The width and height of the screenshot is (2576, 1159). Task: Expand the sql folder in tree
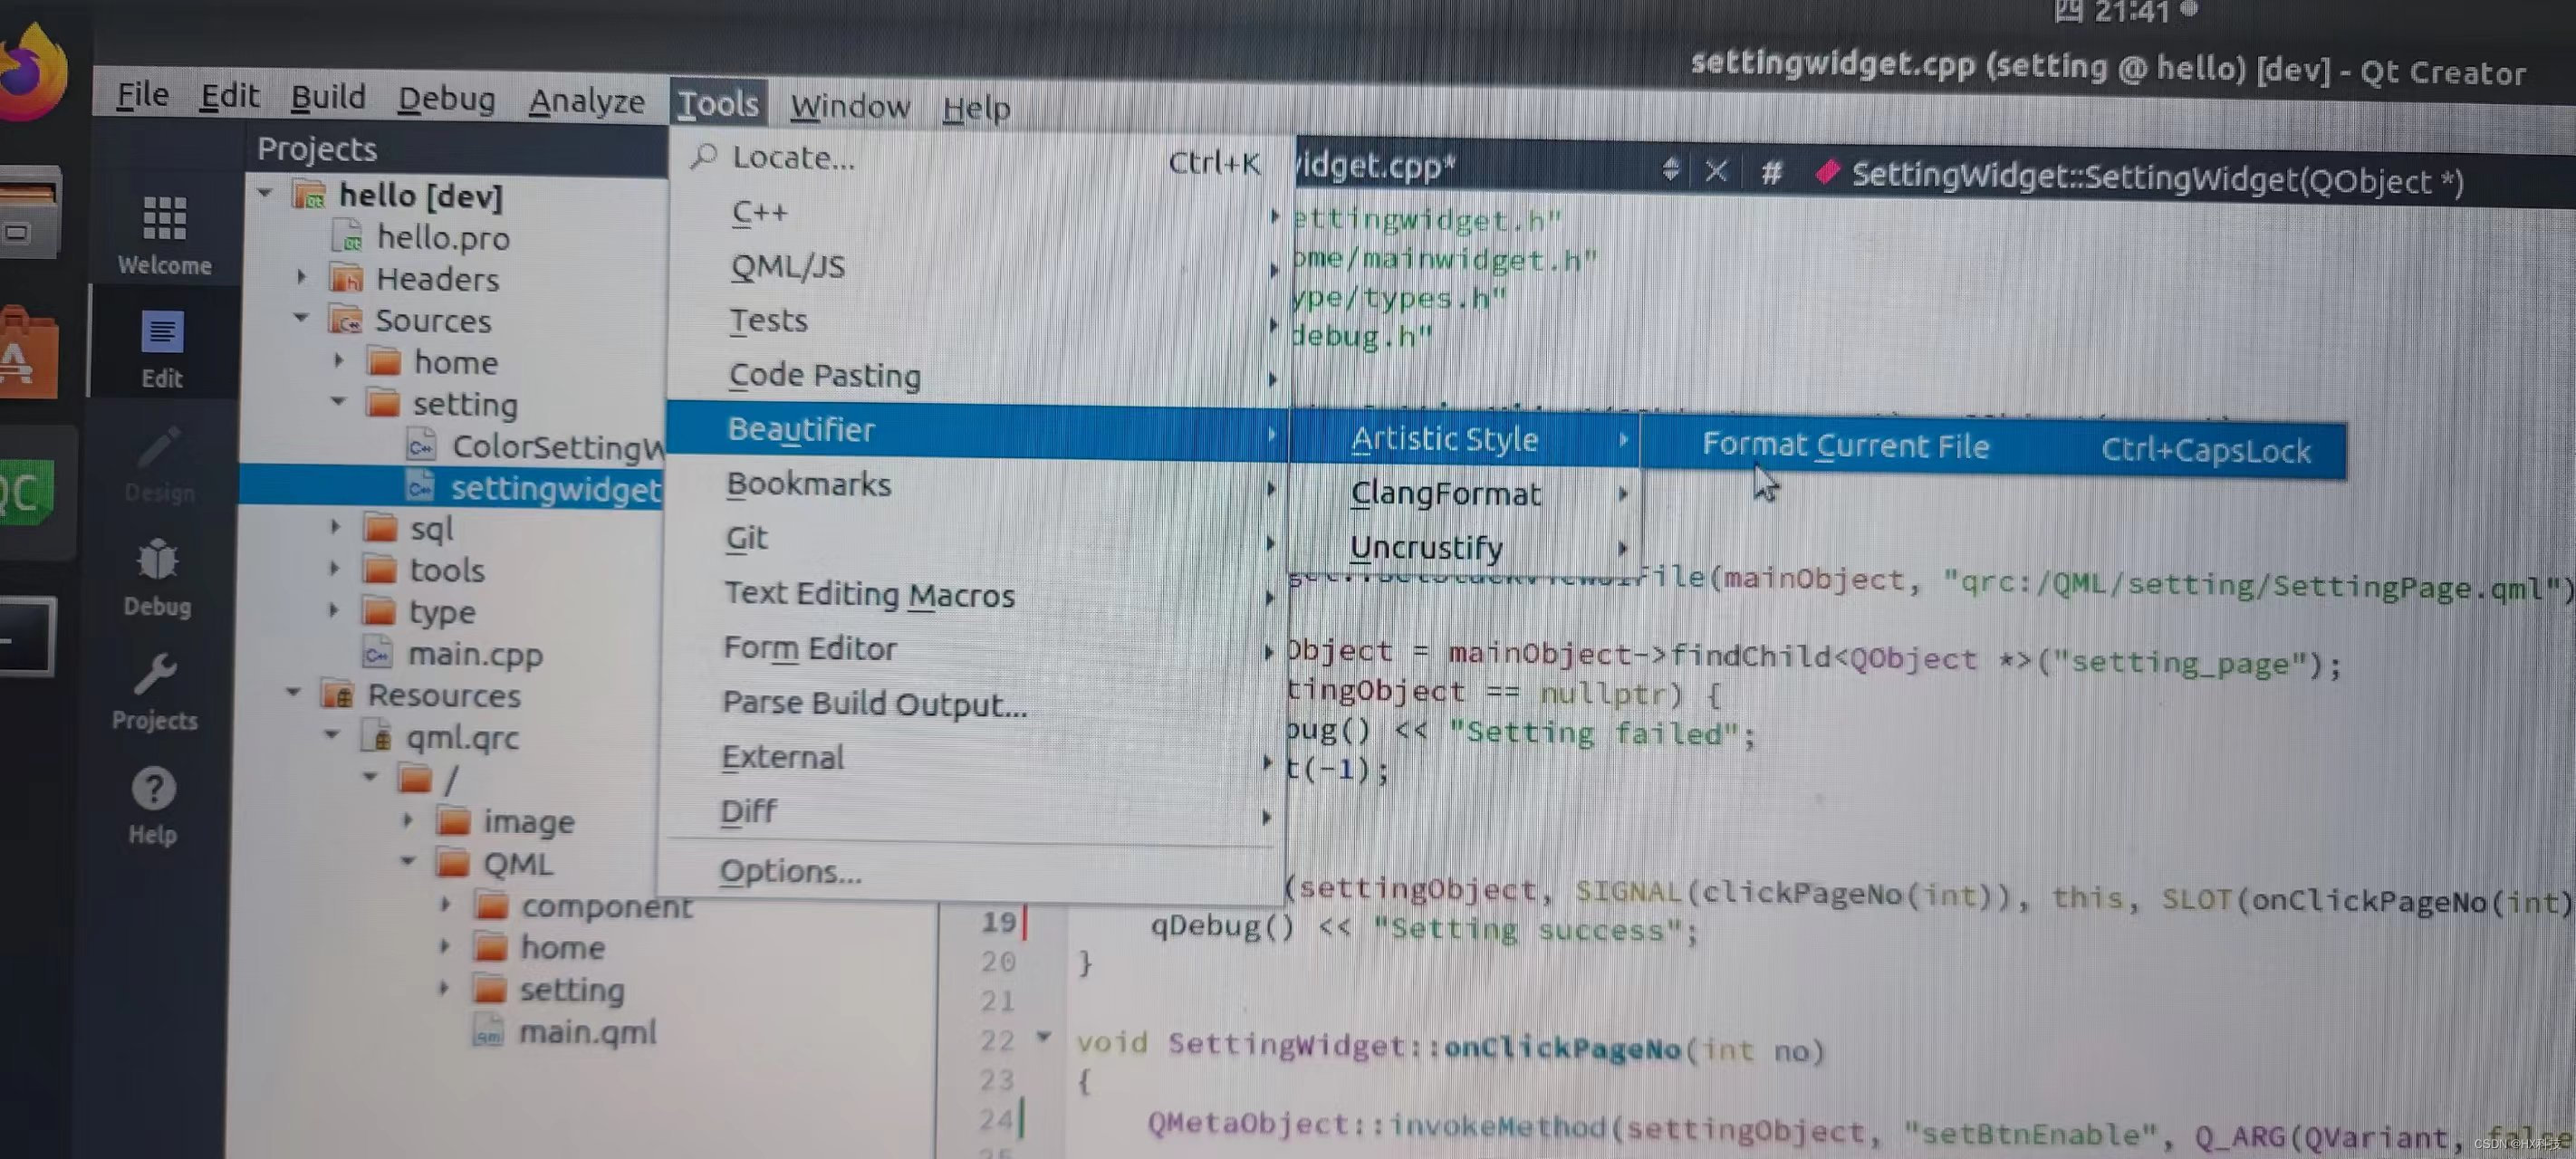[336, 527]
